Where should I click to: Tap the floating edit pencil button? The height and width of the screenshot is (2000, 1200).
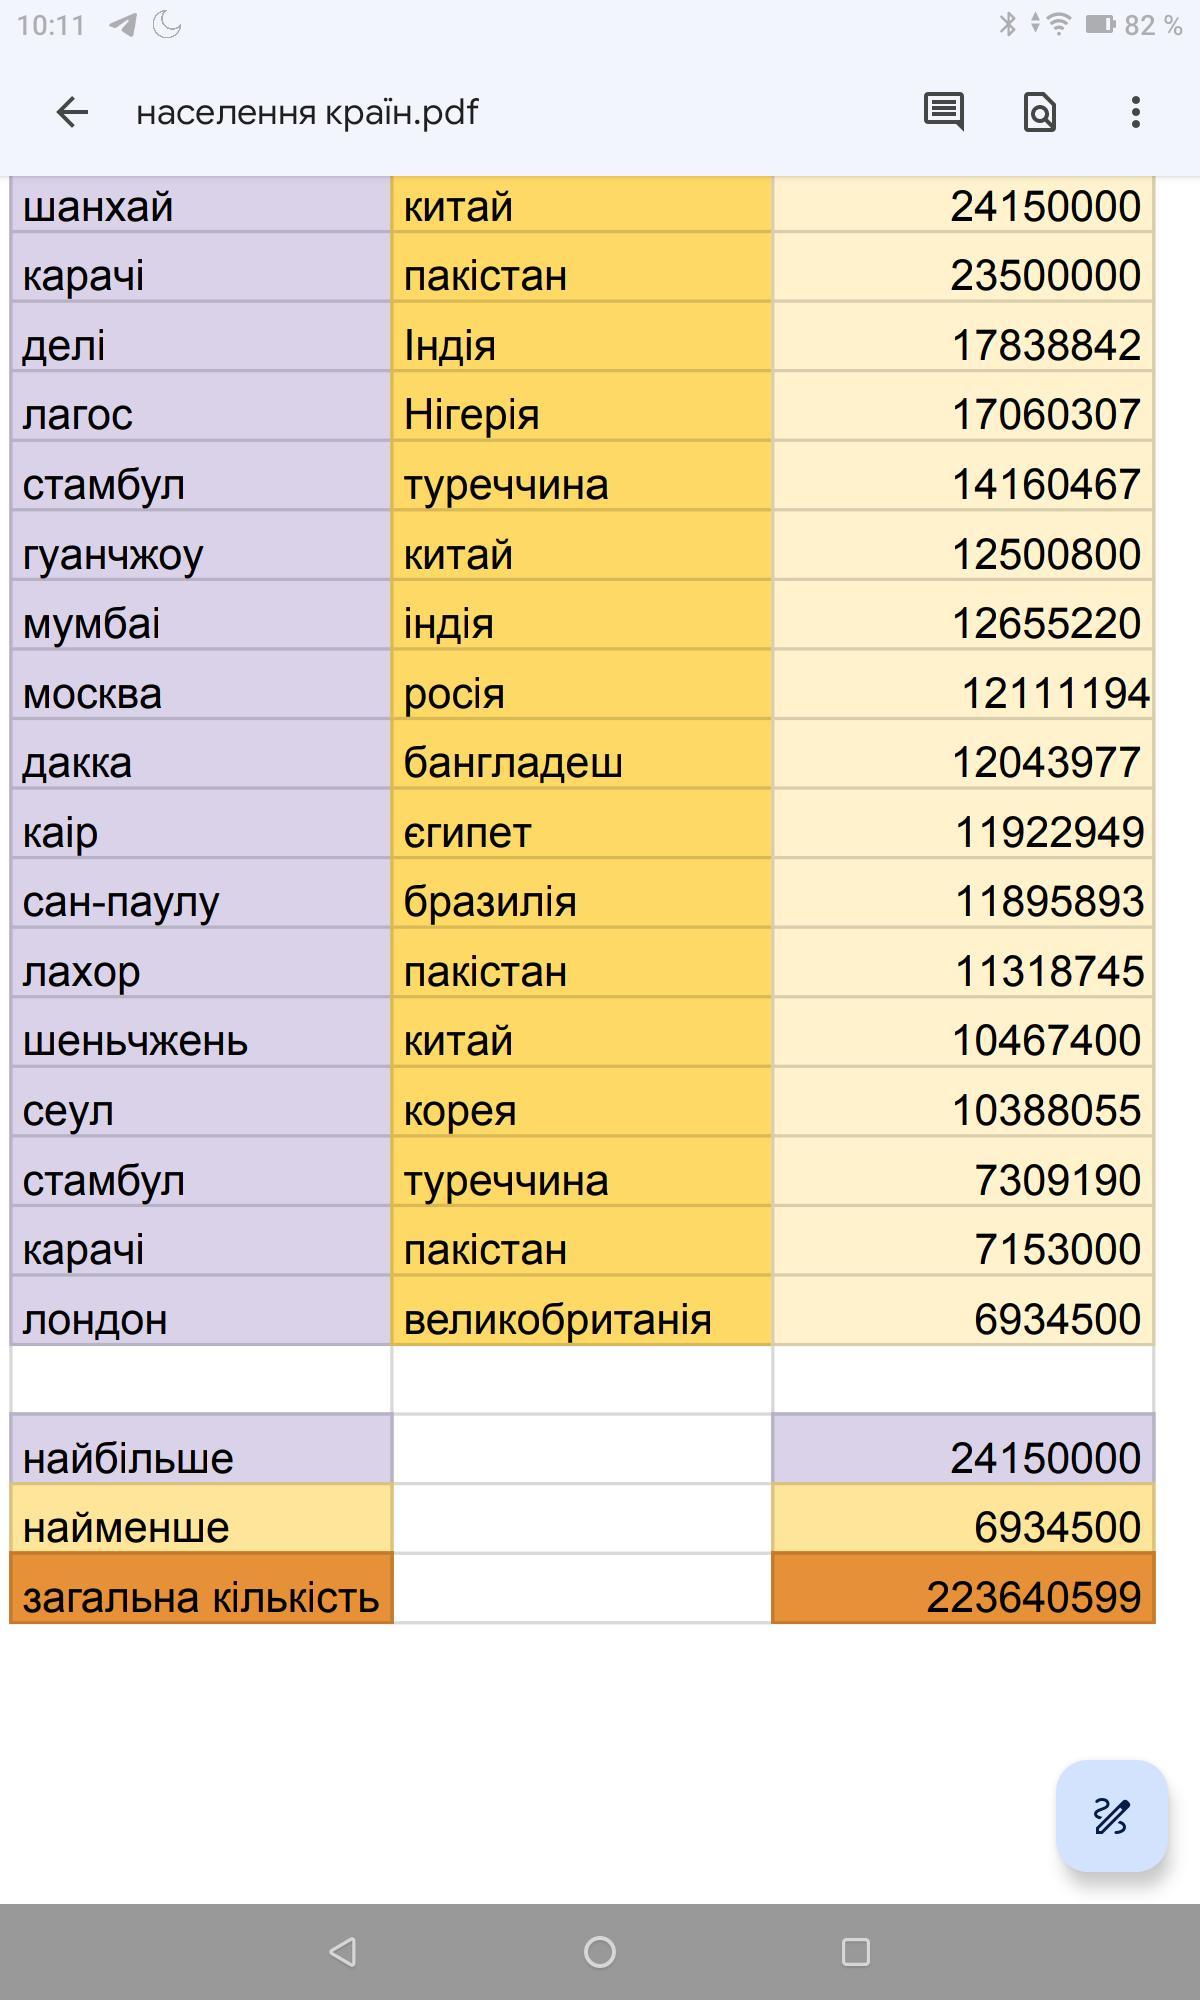click(1111, 1815)
